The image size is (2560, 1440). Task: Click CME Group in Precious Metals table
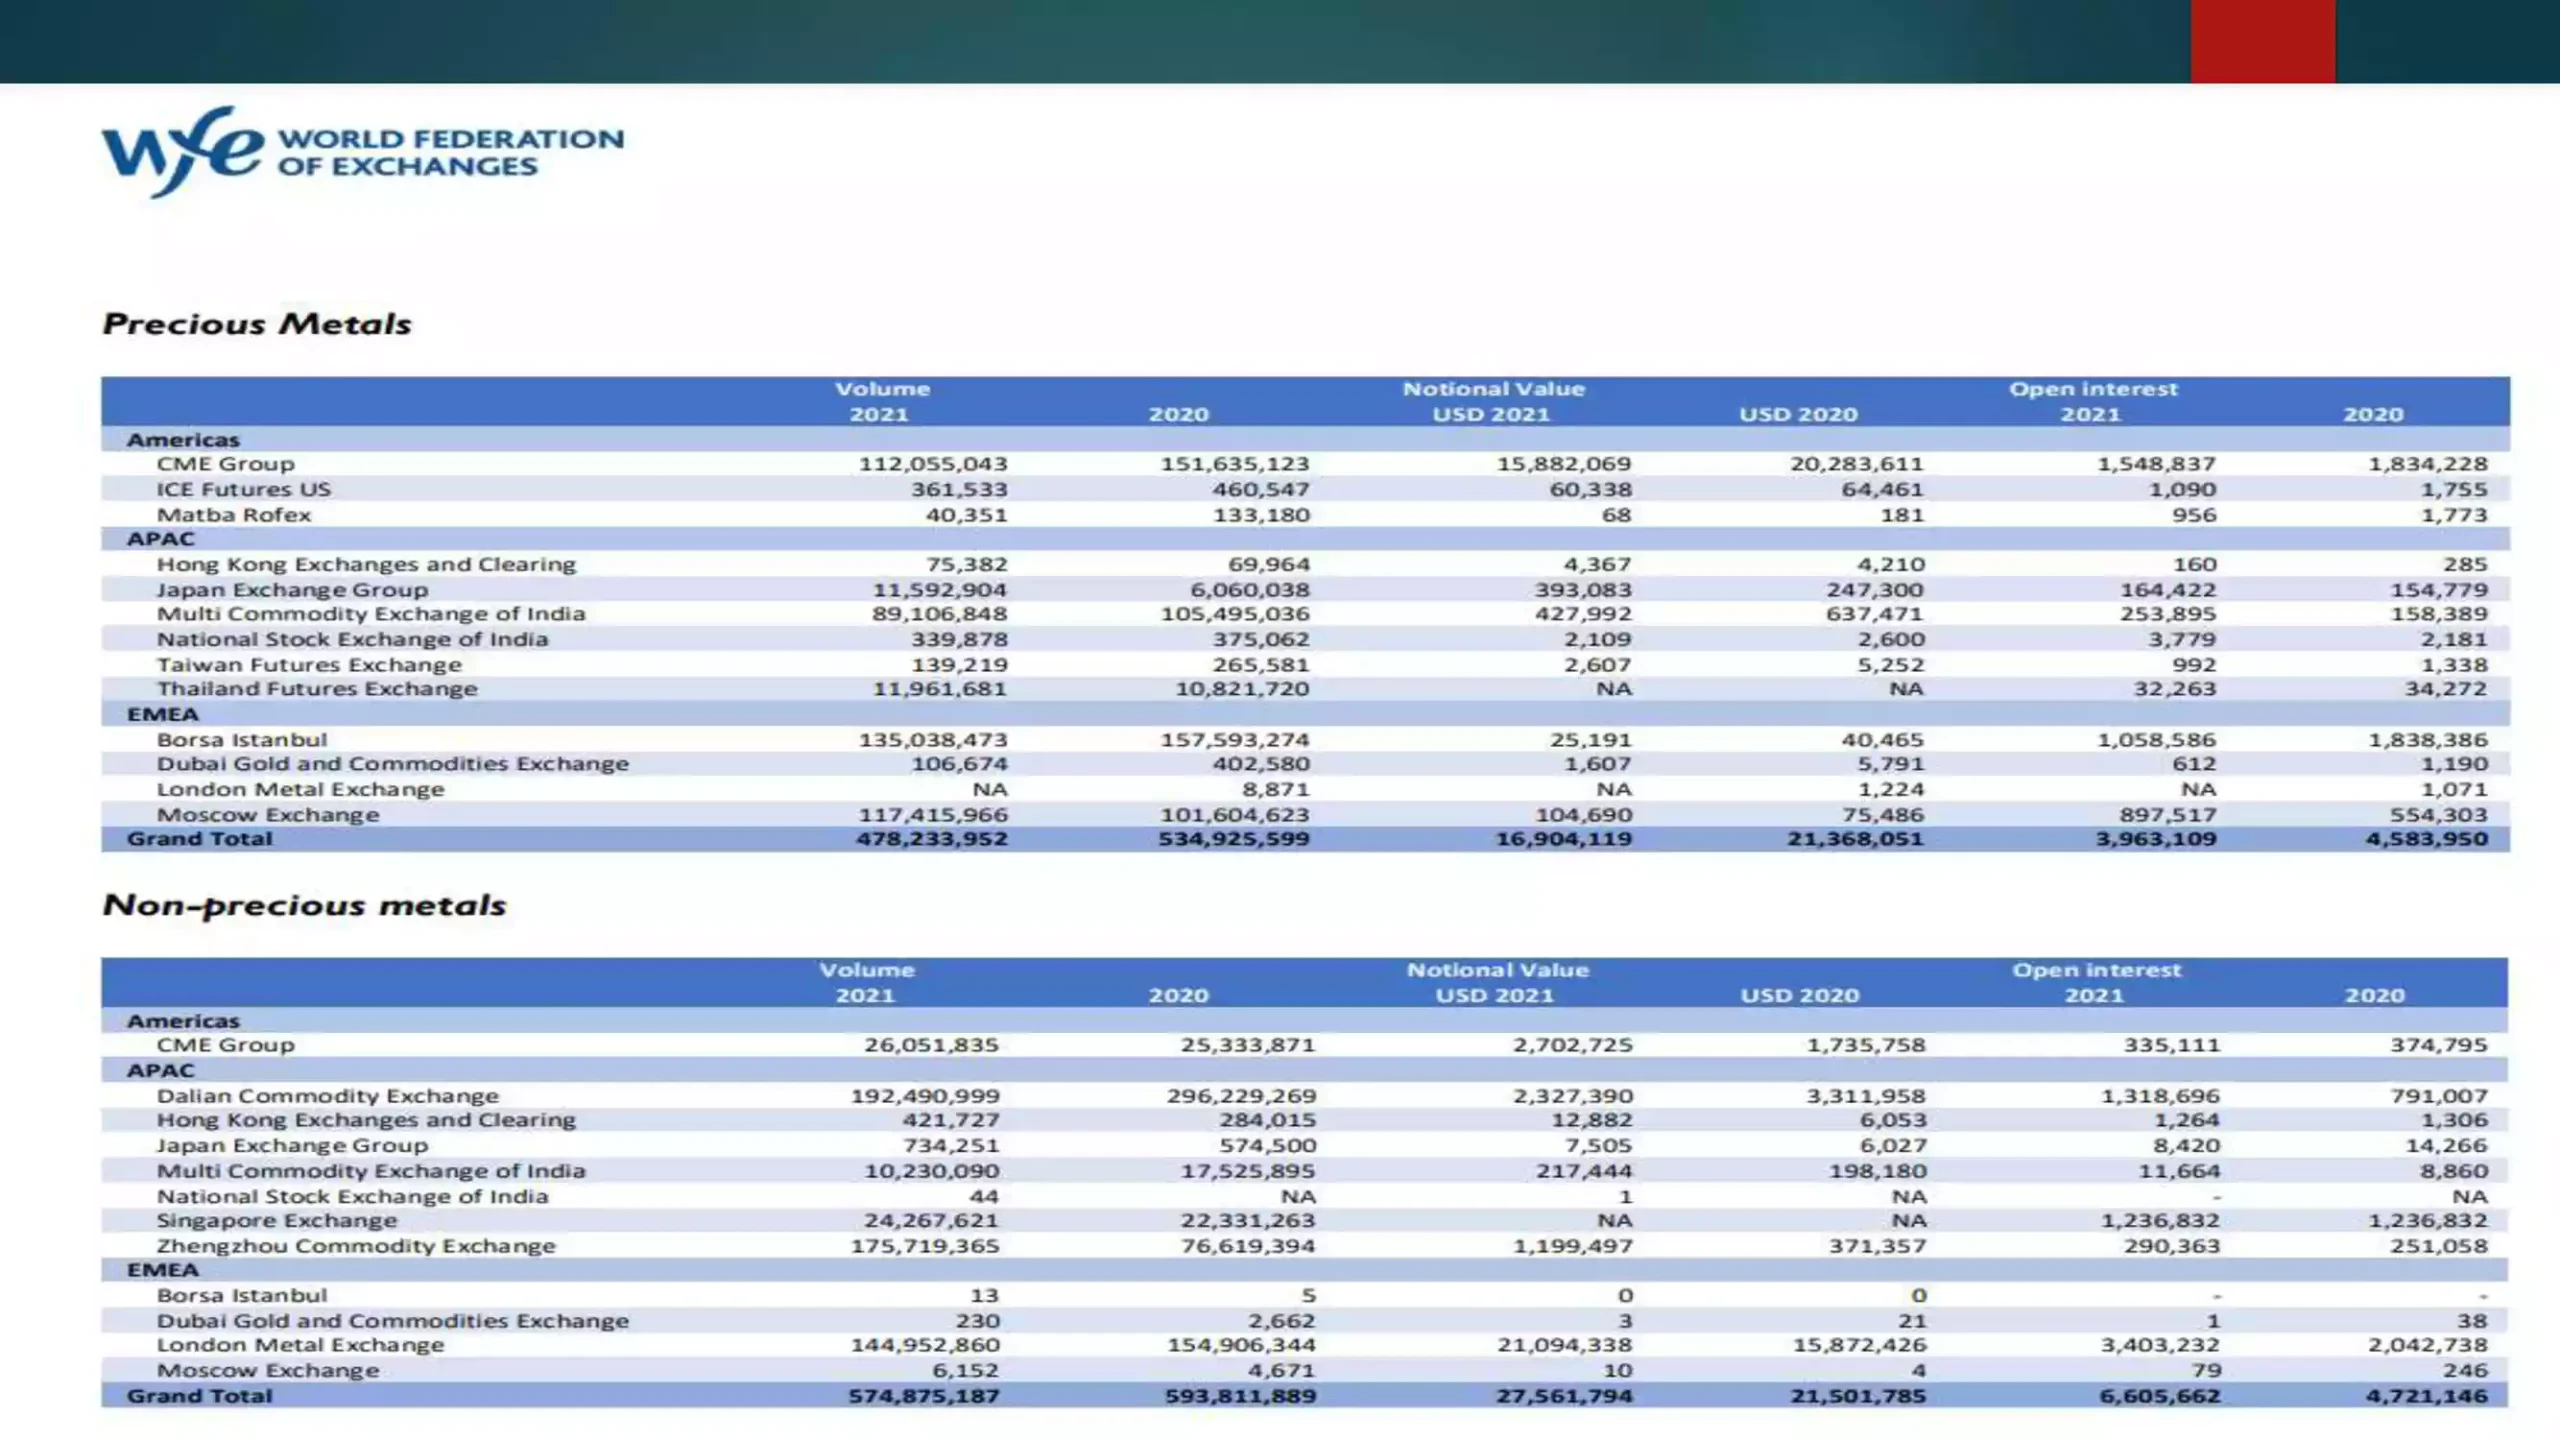point(225,464)
